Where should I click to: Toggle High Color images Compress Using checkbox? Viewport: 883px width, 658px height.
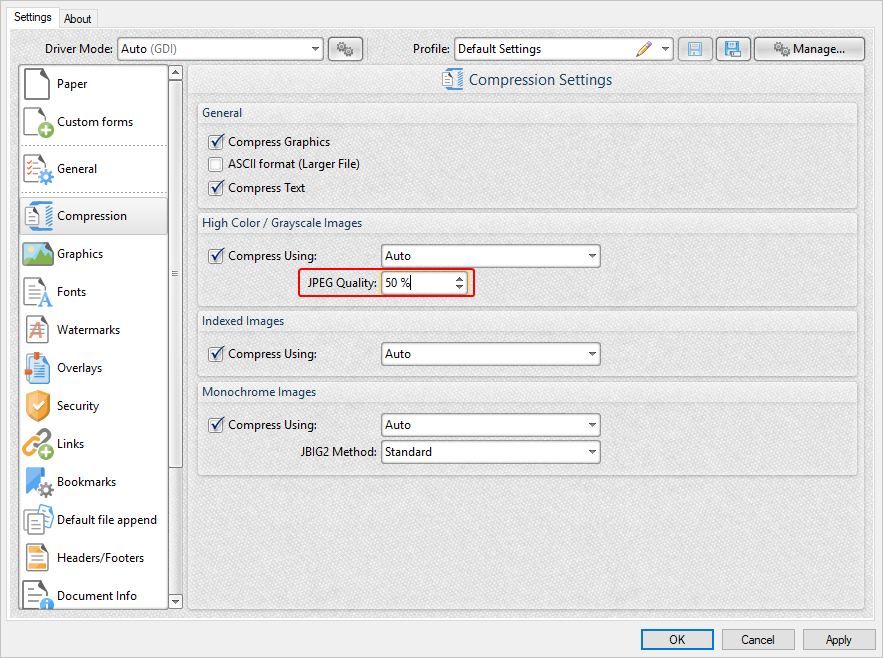click(x=216, y=256)
